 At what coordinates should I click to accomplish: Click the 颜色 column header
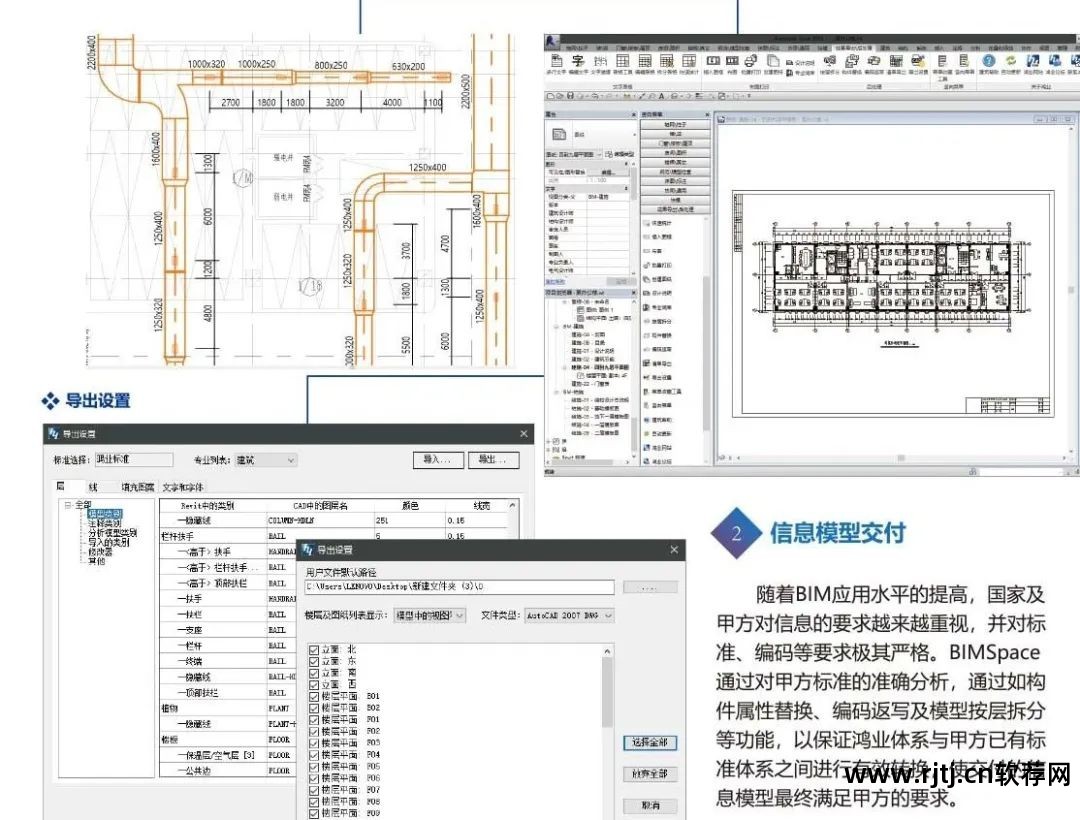point(410,505)
